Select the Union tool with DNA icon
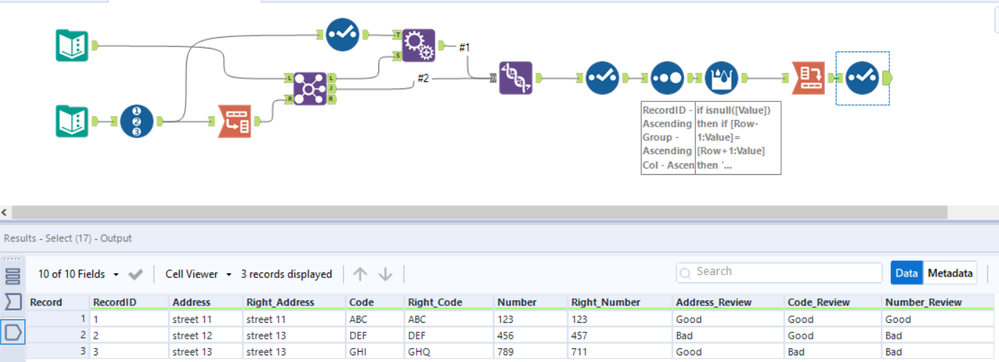 pos(515,78)
